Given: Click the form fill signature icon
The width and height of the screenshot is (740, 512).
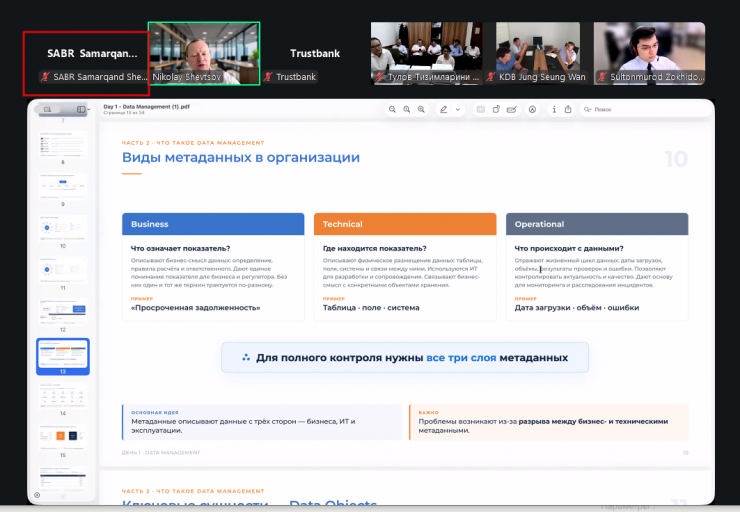Looking at the screenshot, I should tap(512, 109).
